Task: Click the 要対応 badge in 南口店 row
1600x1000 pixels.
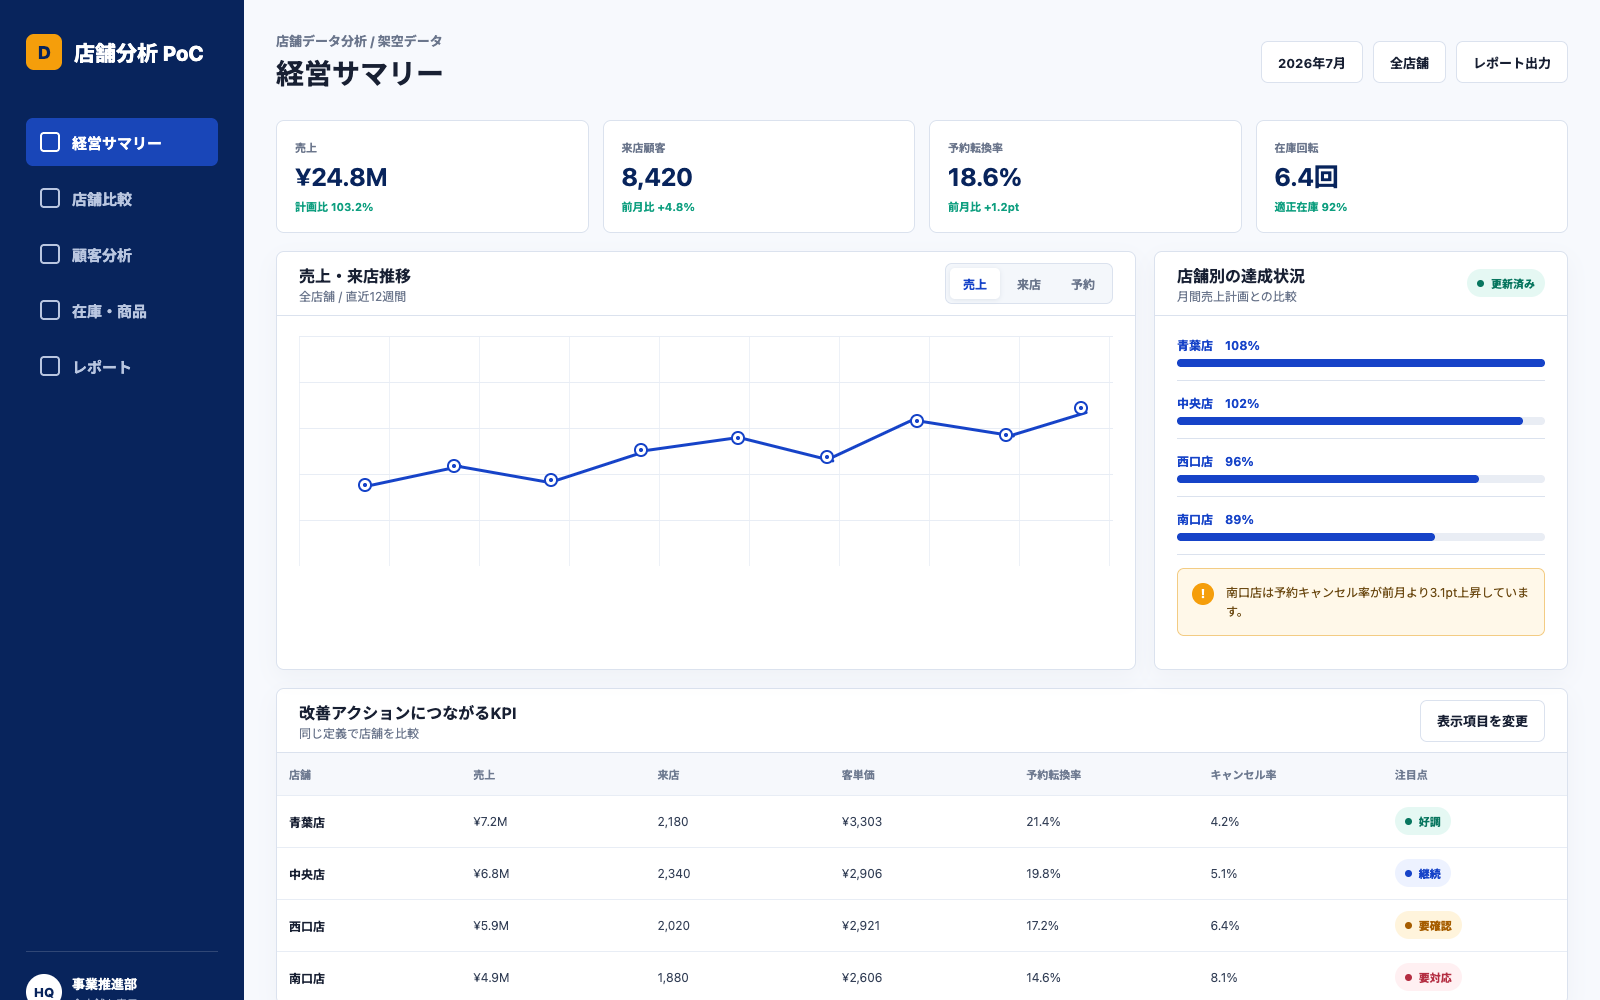Action: 1428,978
